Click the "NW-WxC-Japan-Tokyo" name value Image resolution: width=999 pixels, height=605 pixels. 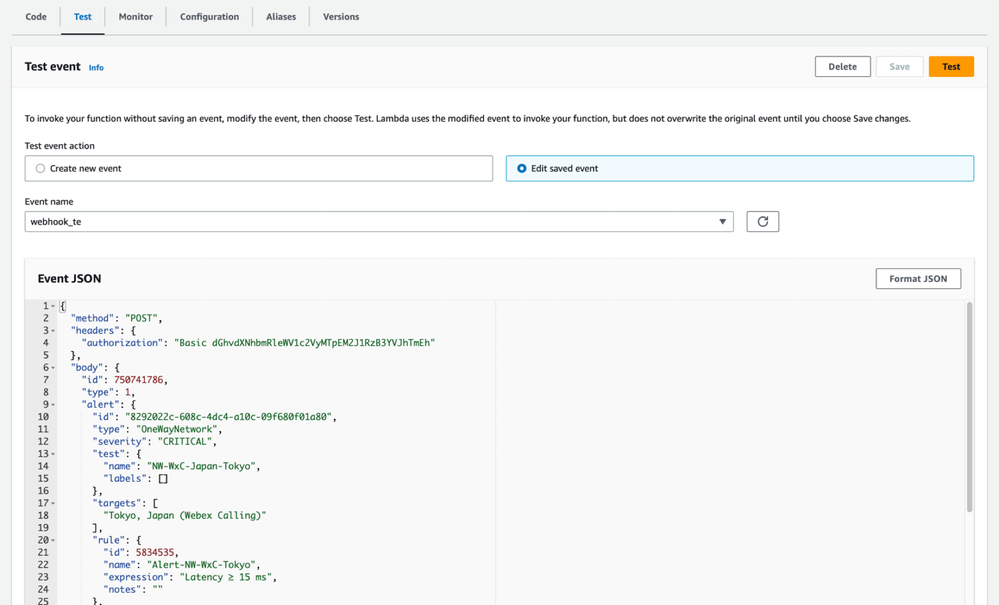coord(201,466)
